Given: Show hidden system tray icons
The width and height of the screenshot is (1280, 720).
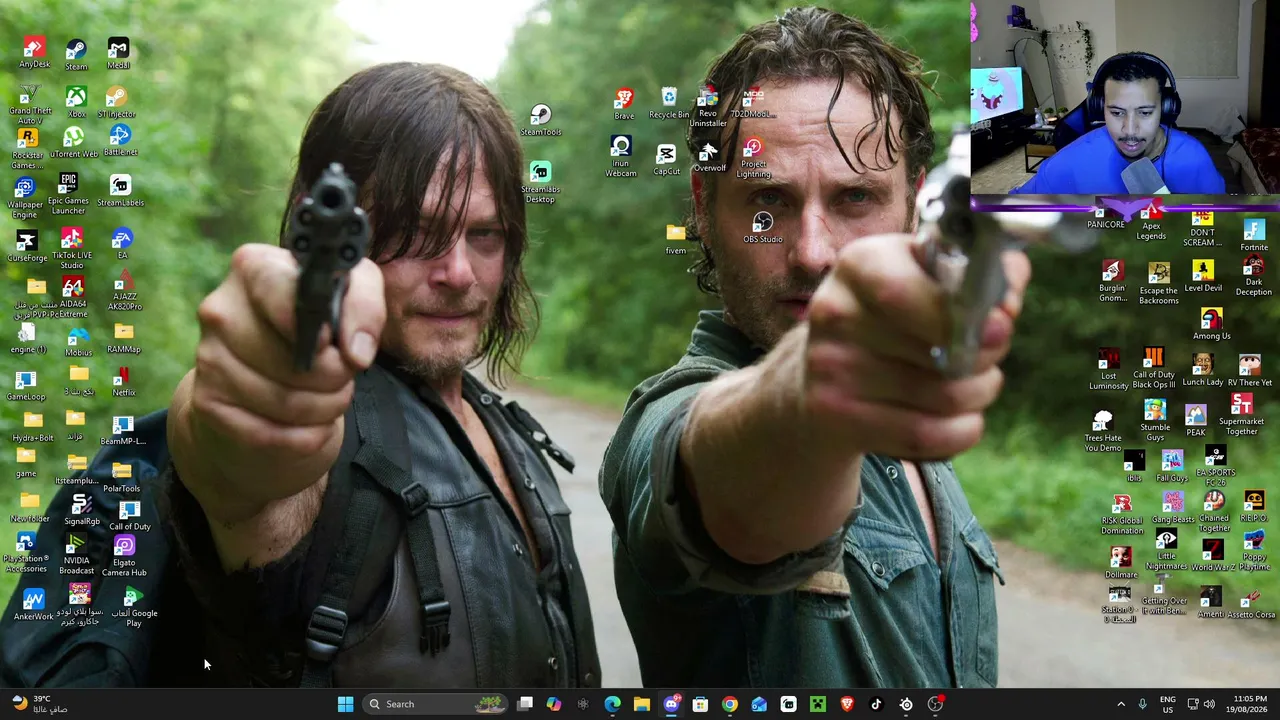Looking at the screenshot, I should pos(1120,704).
